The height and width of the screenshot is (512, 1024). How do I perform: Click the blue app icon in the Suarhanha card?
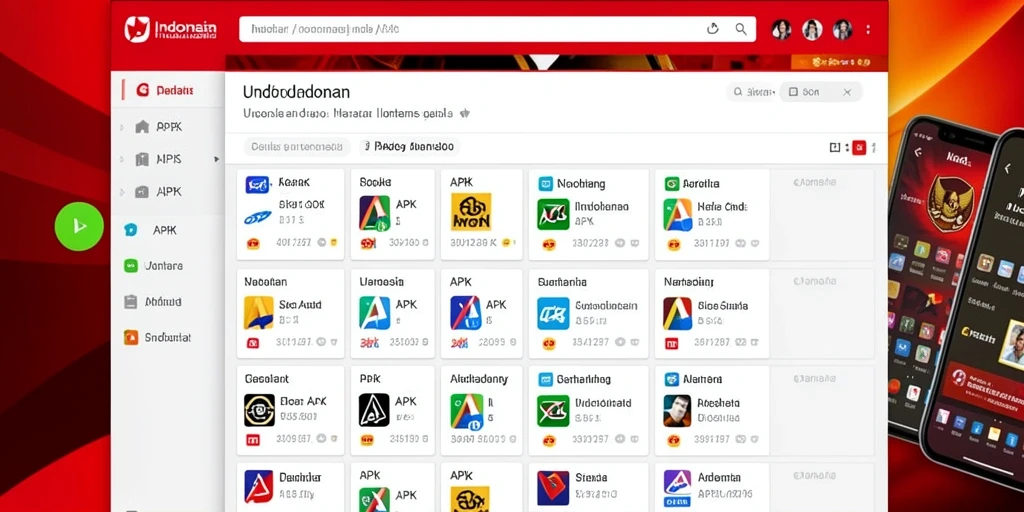(553, 313)
